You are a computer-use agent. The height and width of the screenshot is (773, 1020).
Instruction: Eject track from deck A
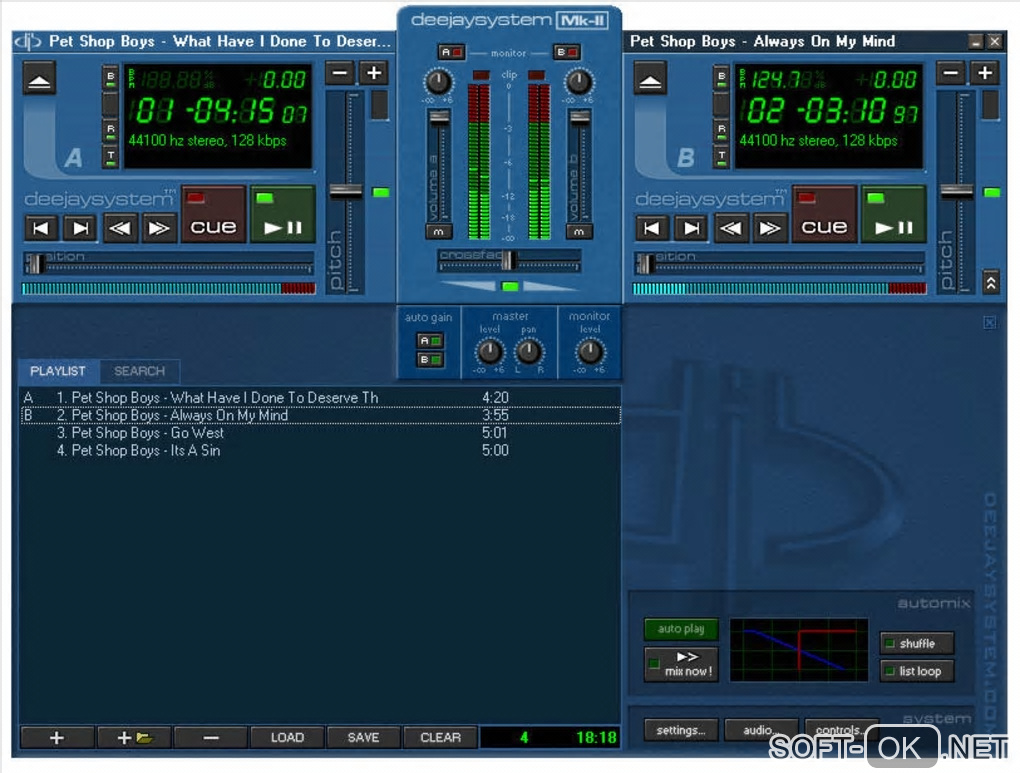click(x=40, y=79)
